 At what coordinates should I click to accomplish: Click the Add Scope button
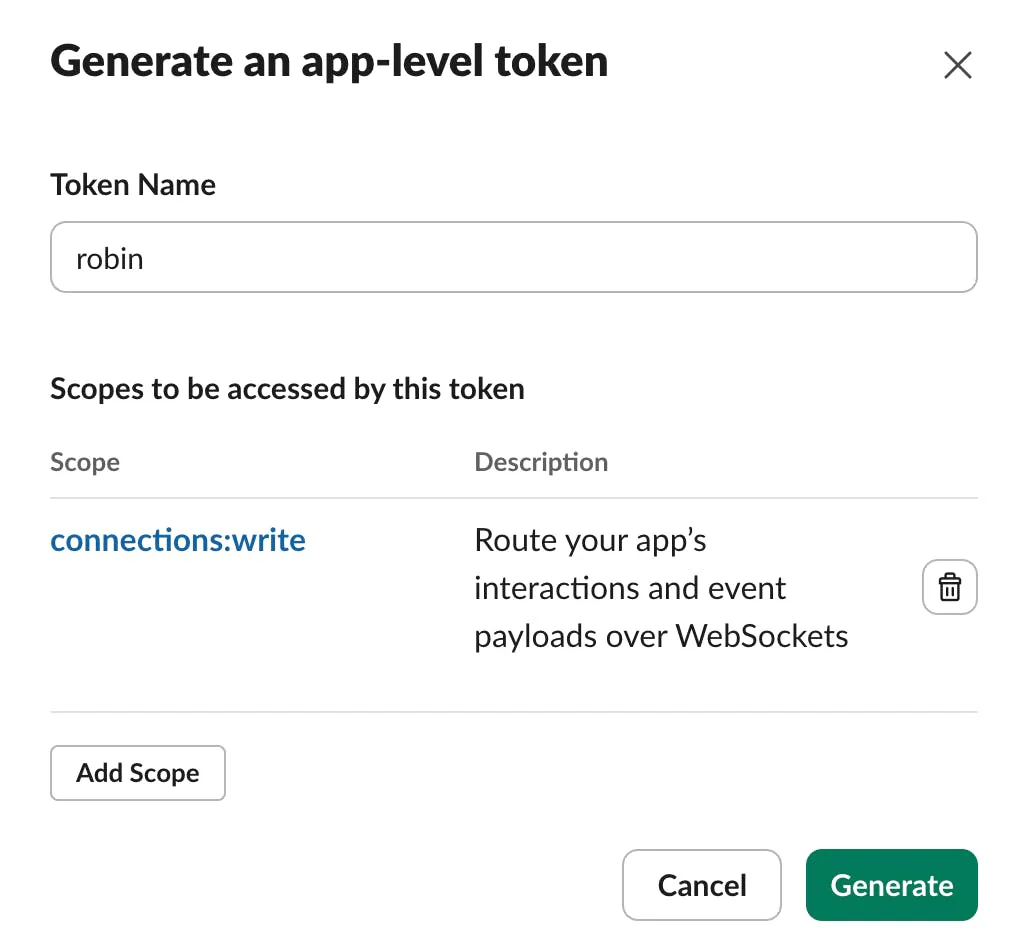click(x=138, y=773)
